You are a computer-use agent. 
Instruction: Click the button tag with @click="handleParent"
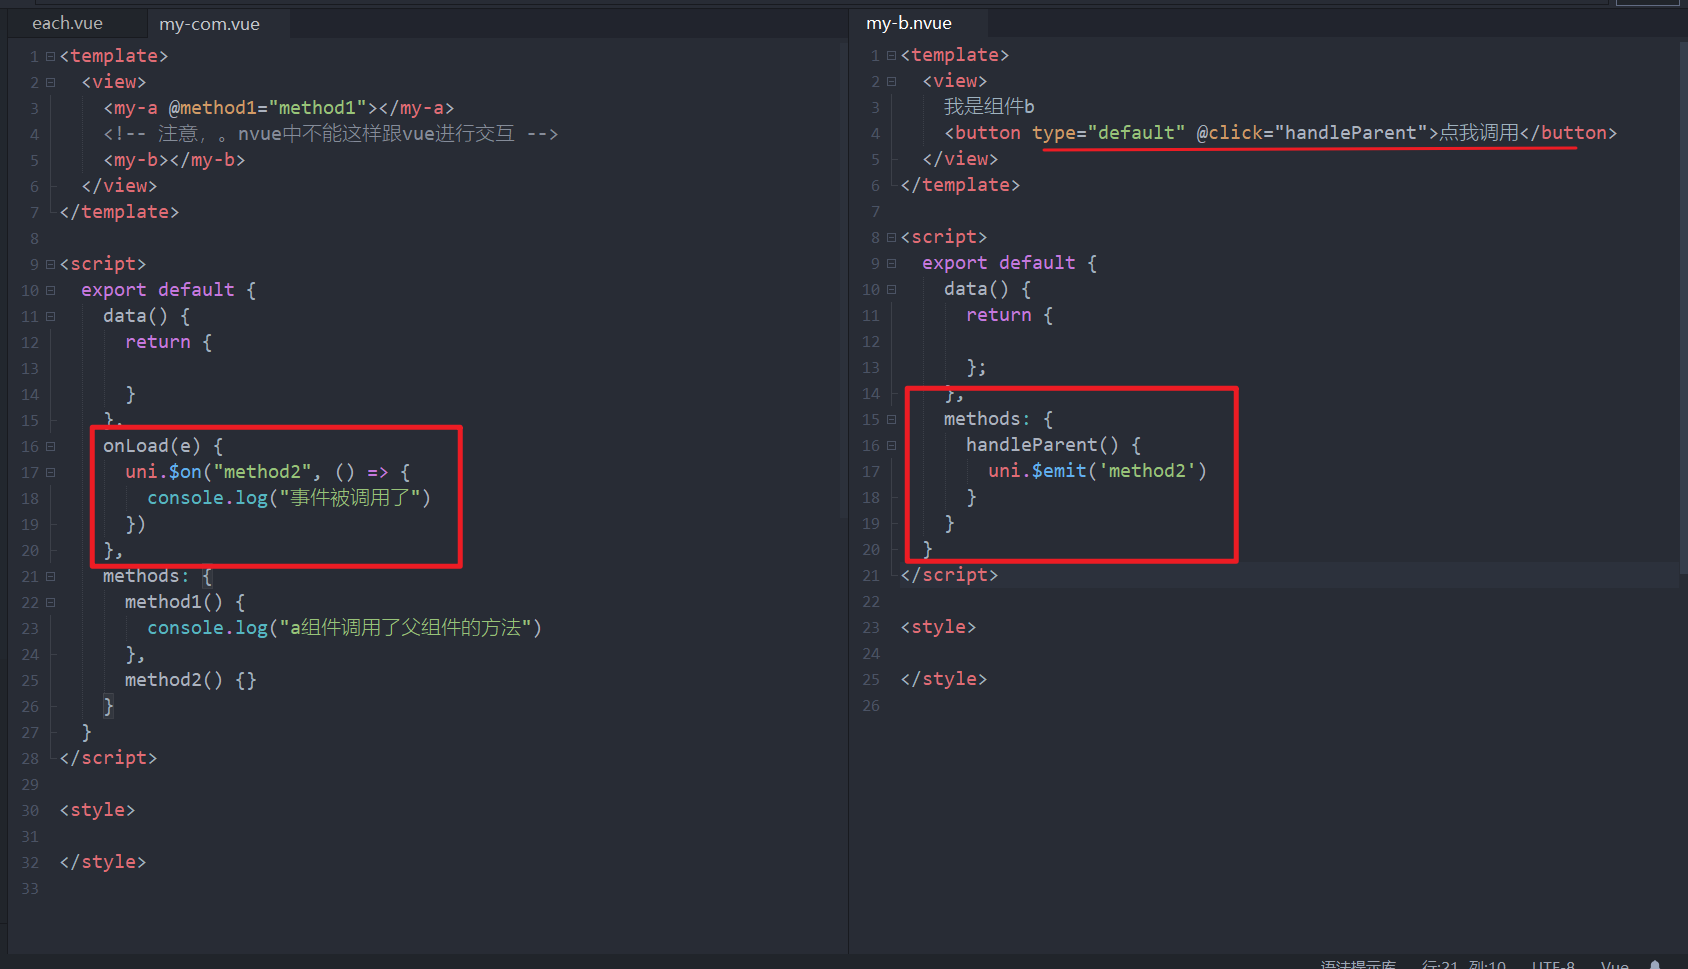1280,133
